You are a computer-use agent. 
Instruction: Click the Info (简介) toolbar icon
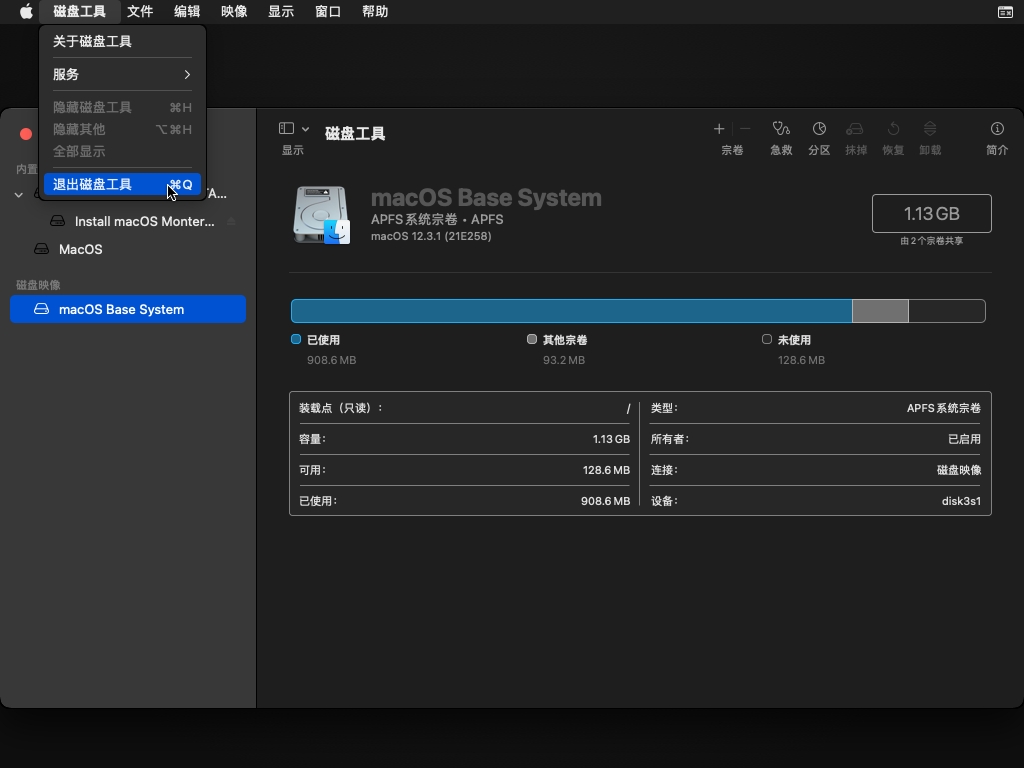997,129
